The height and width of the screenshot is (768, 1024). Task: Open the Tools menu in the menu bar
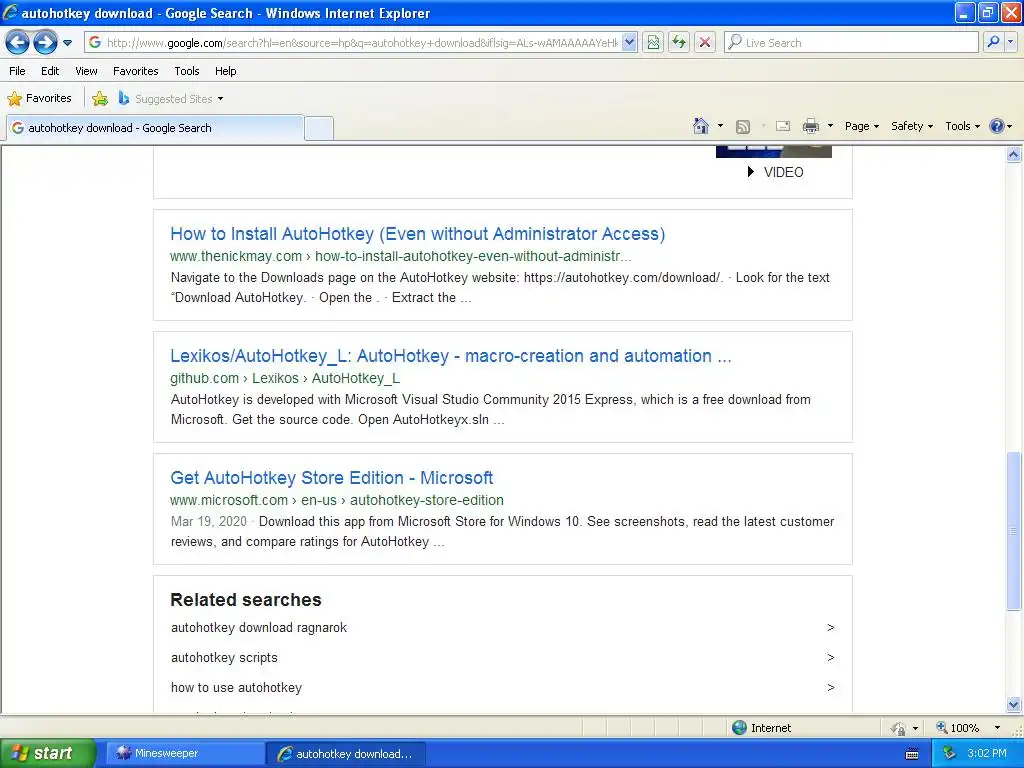(187, 71)
